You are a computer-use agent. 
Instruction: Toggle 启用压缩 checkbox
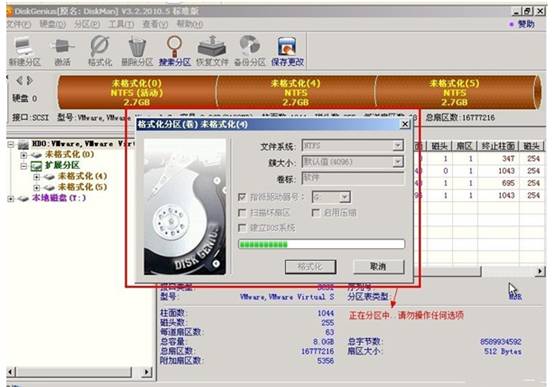point(316,212)
